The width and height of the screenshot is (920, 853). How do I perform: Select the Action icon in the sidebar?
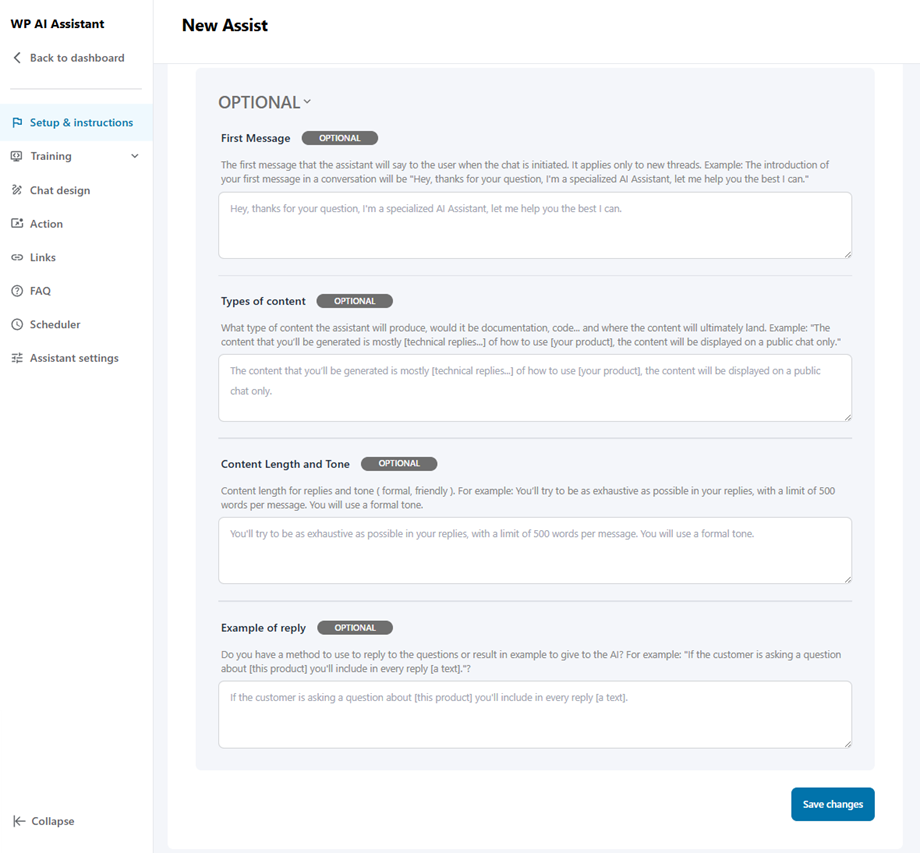[x=17, y=223]
